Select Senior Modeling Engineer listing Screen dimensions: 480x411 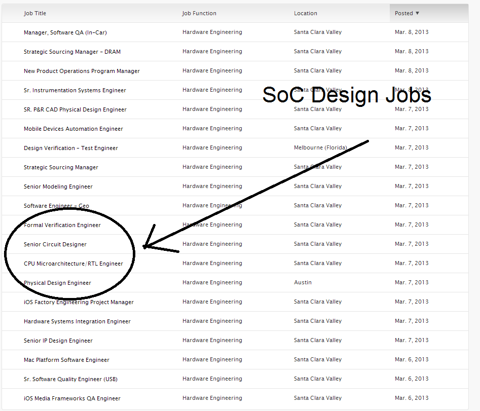click(x=58, y=187)
